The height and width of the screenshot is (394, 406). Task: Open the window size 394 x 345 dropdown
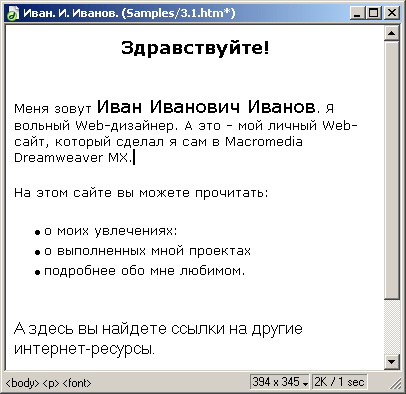tap(280, 382)
